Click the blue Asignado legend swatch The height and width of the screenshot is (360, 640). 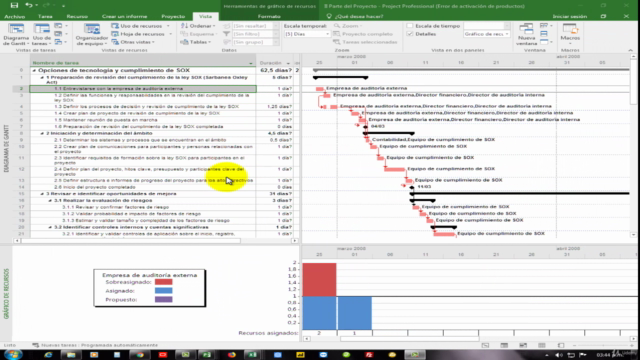tap(164, 291)
